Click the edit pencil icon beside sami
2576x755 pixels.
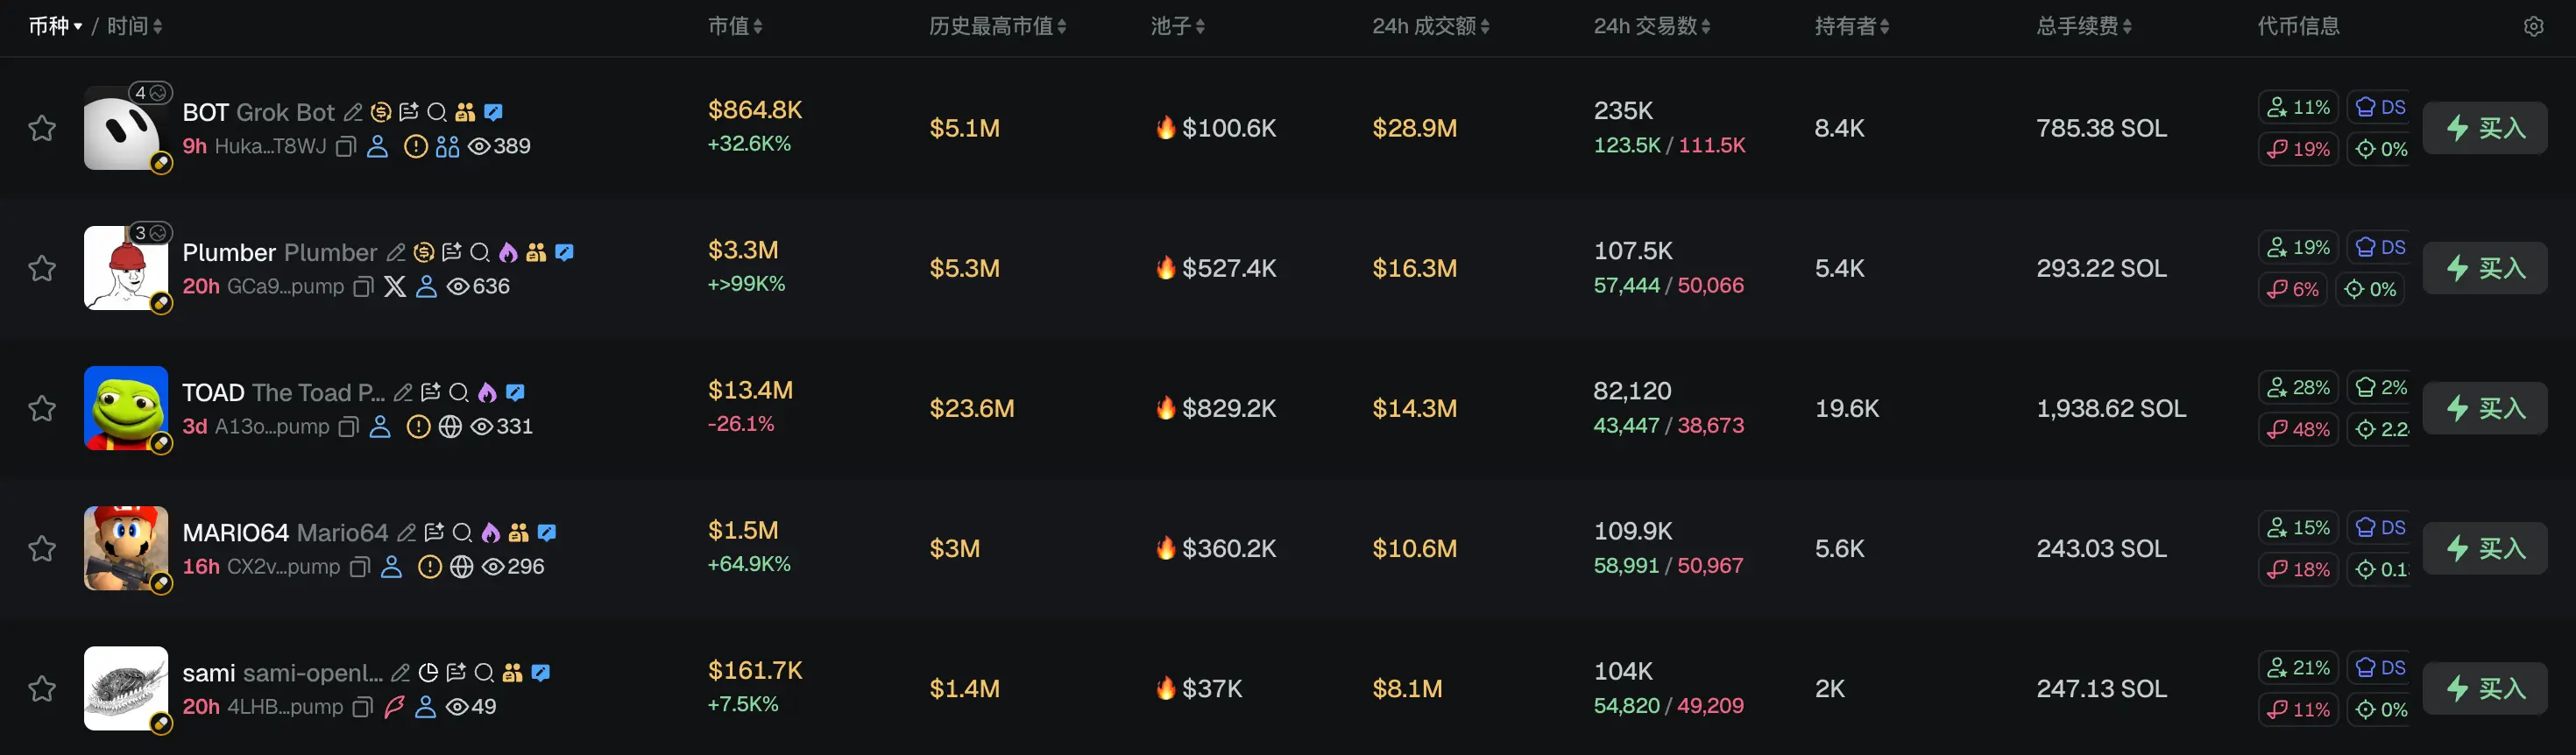point(400,673)
